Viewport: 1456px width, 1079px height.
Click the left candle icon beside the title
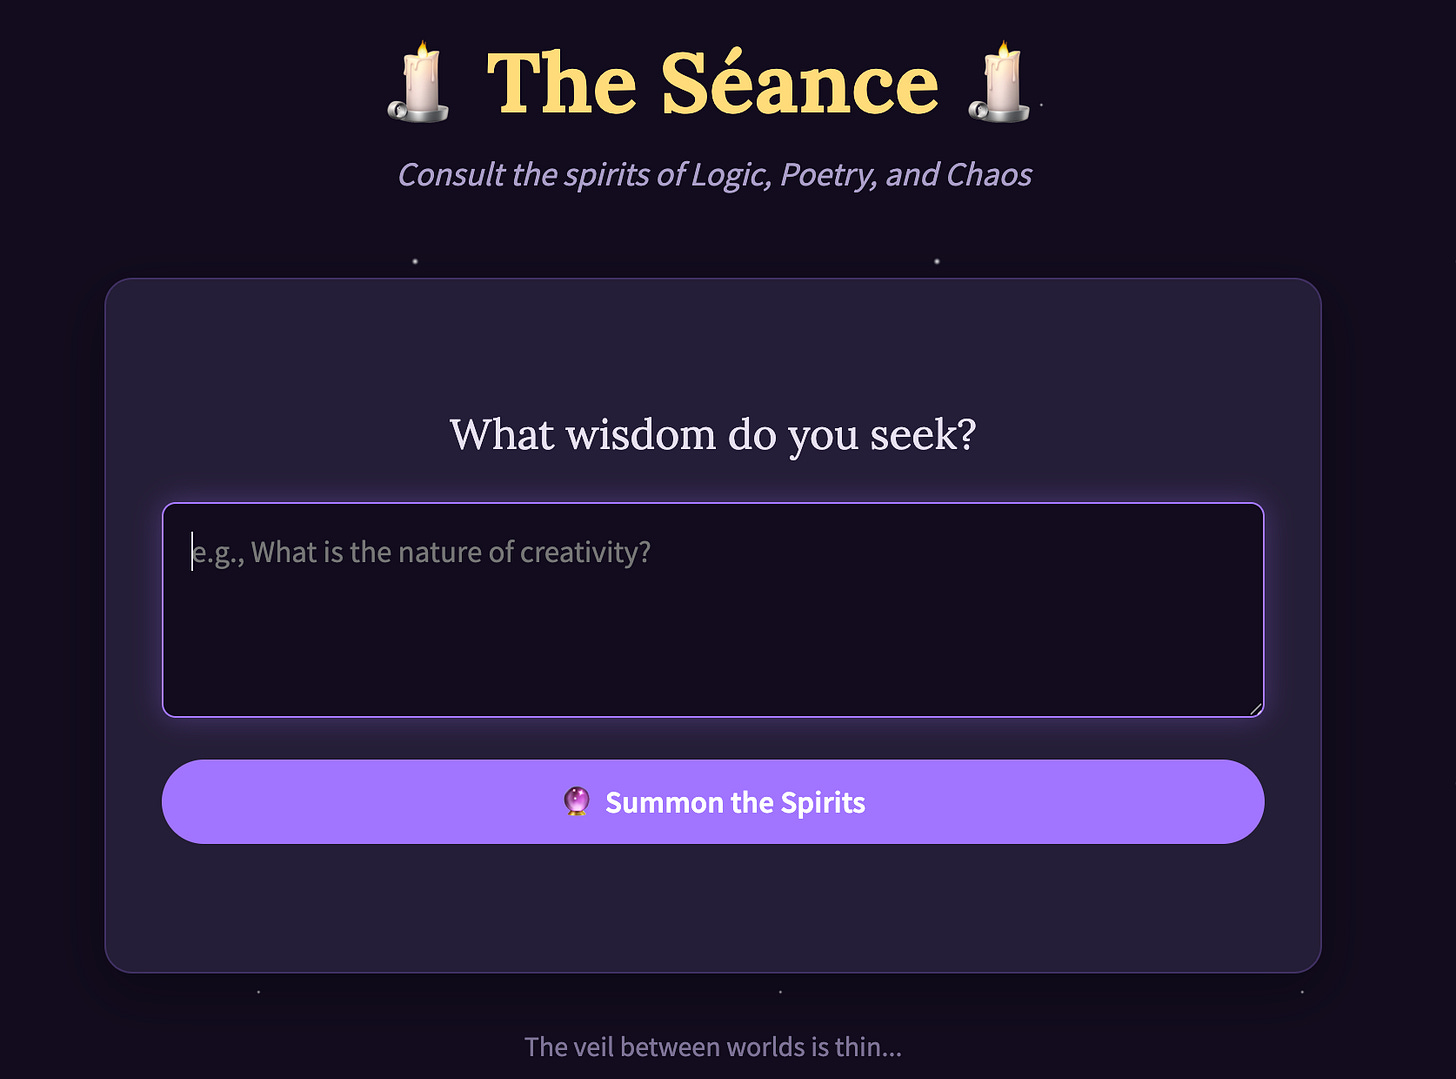[x=418, y=83]
